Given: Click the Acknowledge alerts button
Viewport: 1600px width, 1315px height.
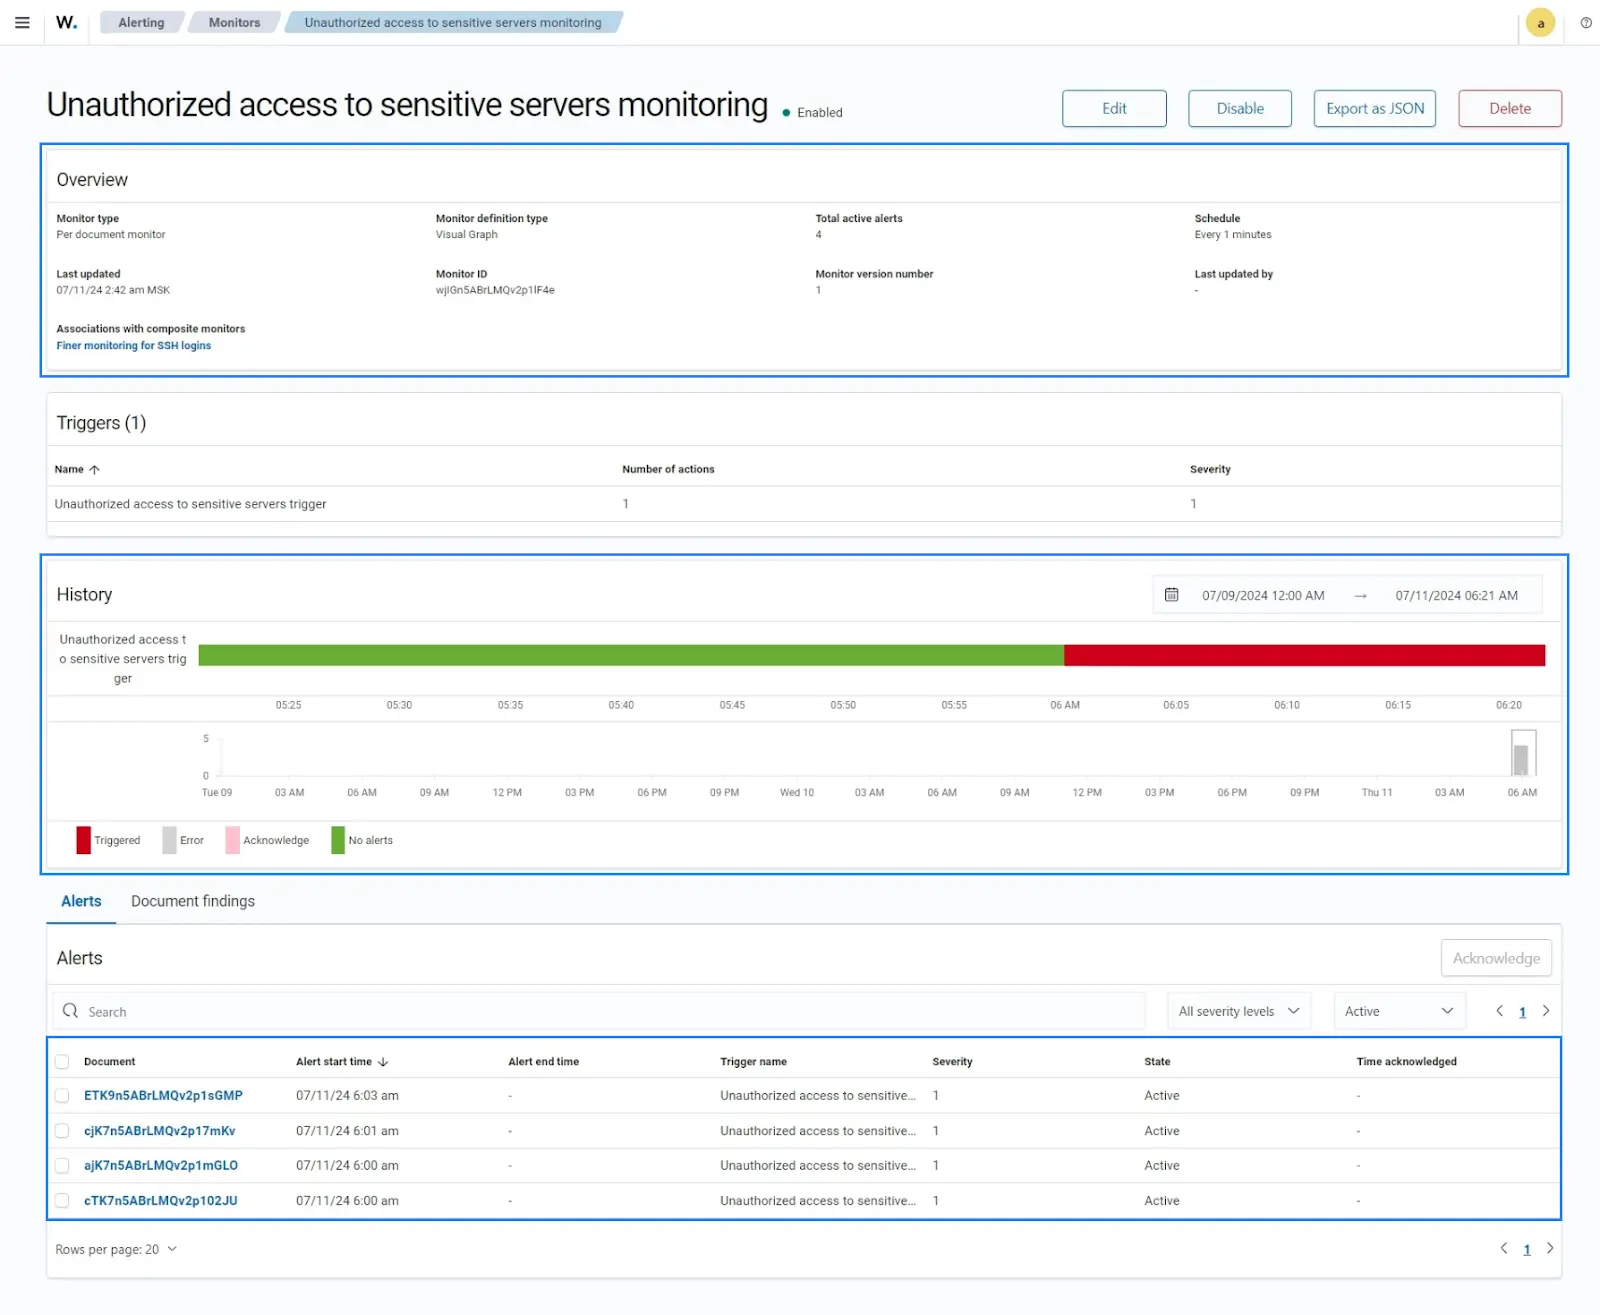Looking at the screenshot, I should click(1496, 958).
